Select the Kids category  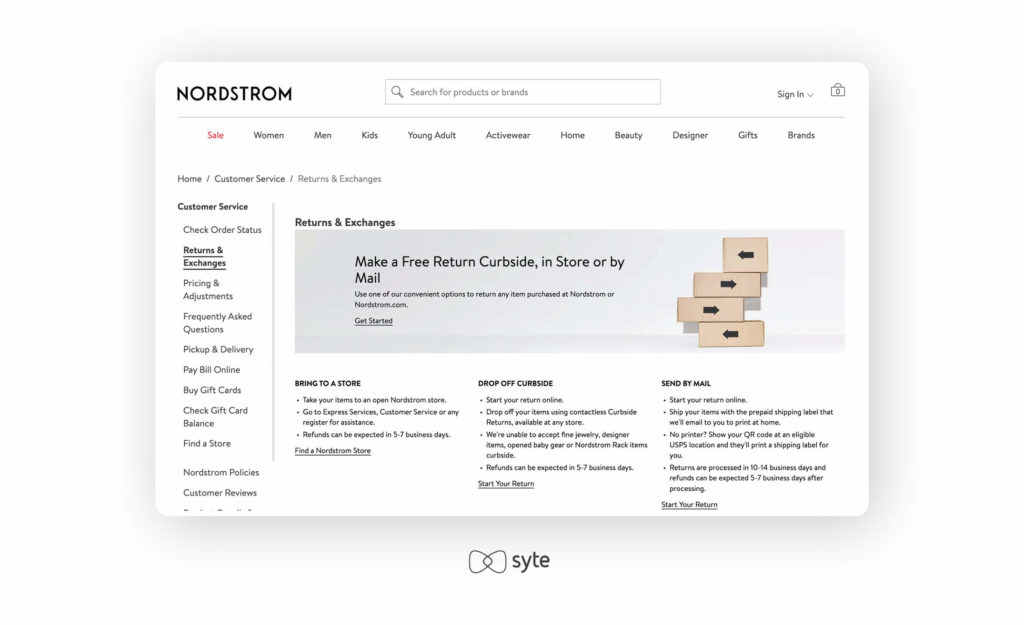[x=370, y=135]
